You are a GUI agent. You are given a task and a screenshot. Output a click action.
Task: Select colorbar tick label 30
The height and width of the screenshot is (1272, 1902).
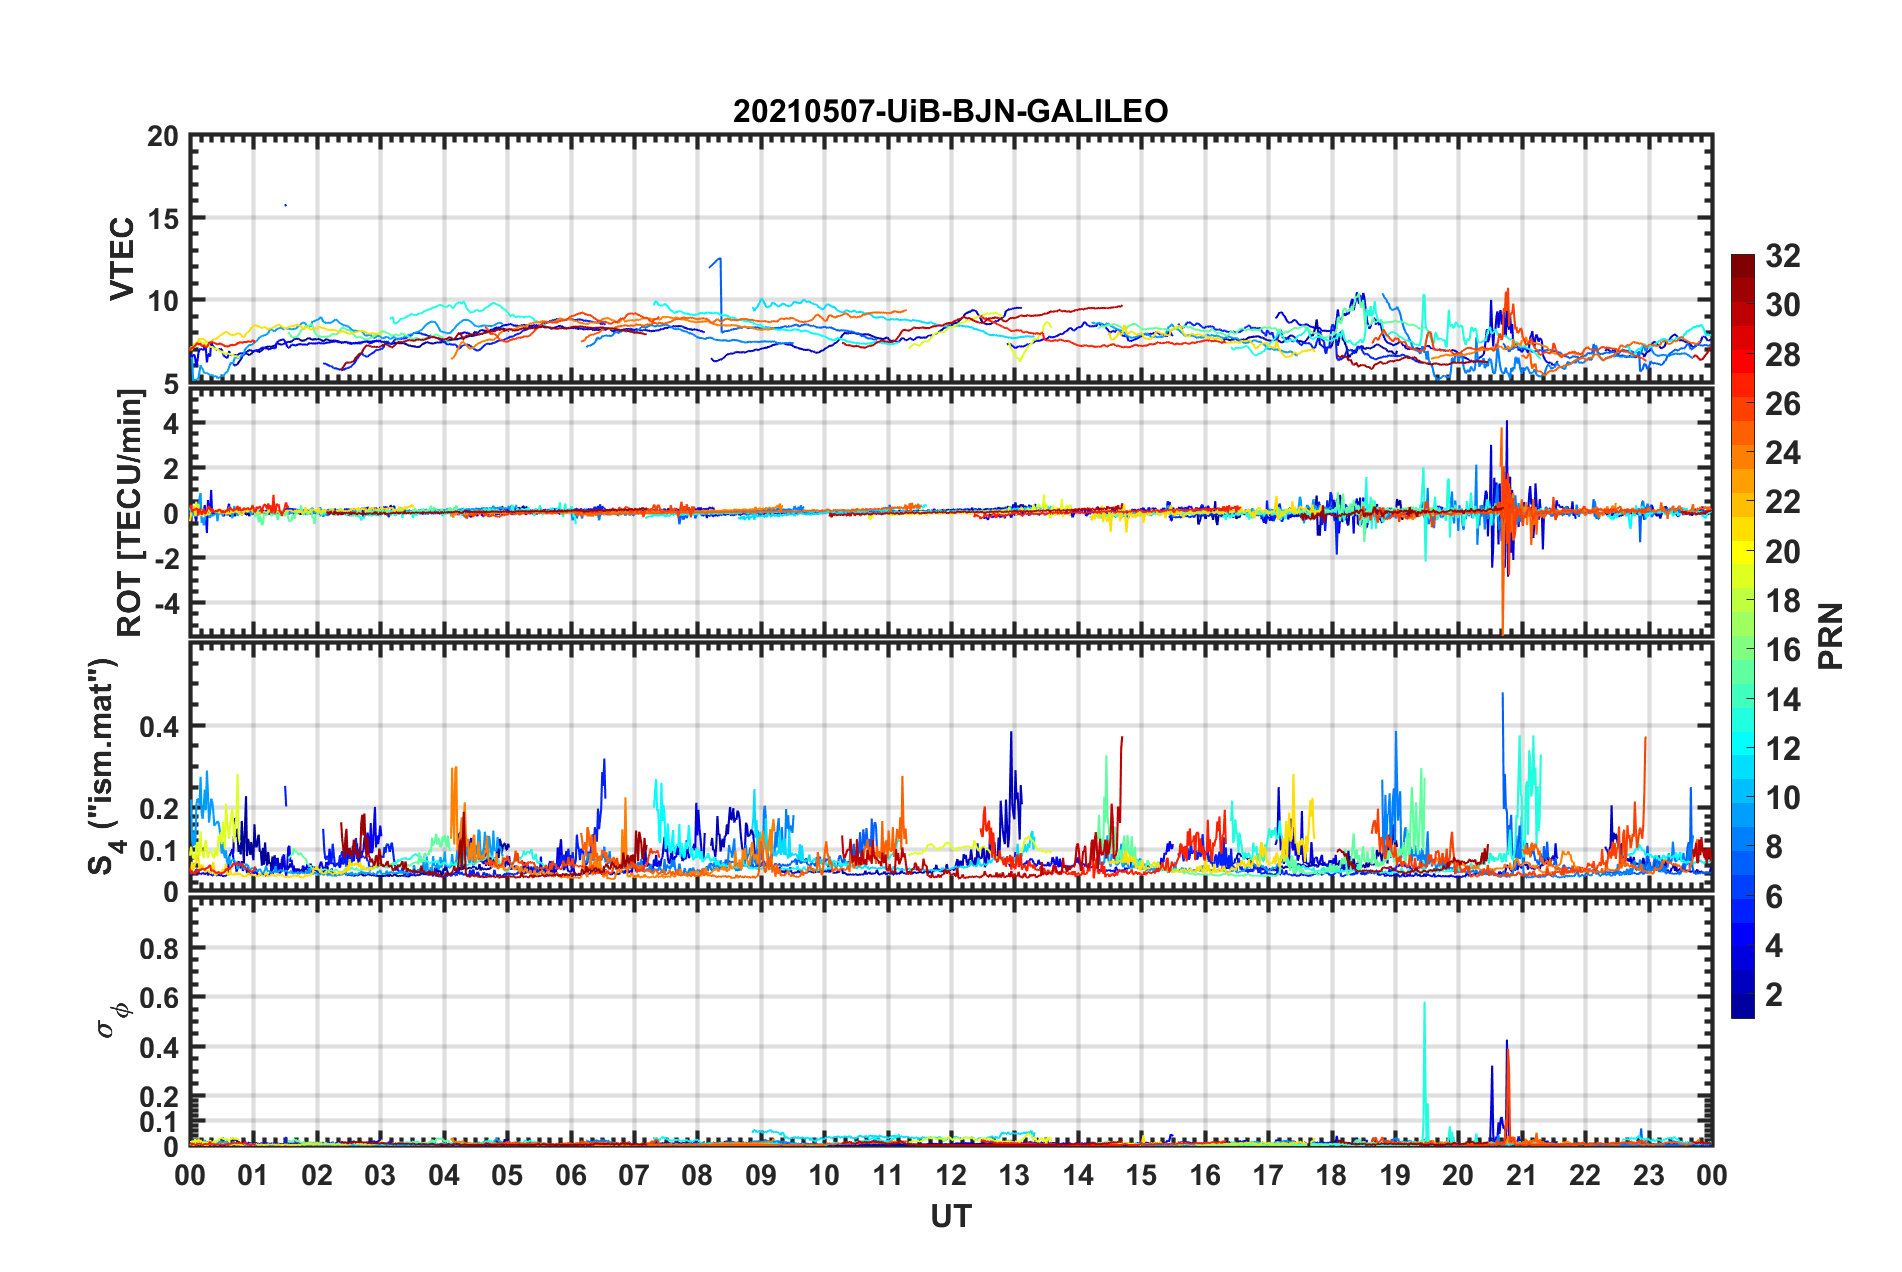(1783, 305)
